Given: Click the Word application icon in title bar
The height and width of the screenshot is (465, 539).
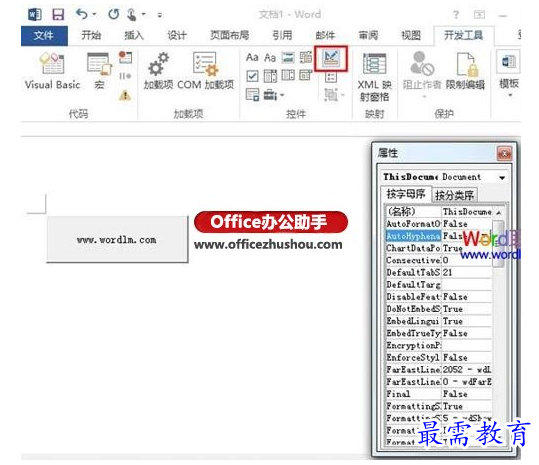Looking at the screenshot, I should click(x=34, y=14).
